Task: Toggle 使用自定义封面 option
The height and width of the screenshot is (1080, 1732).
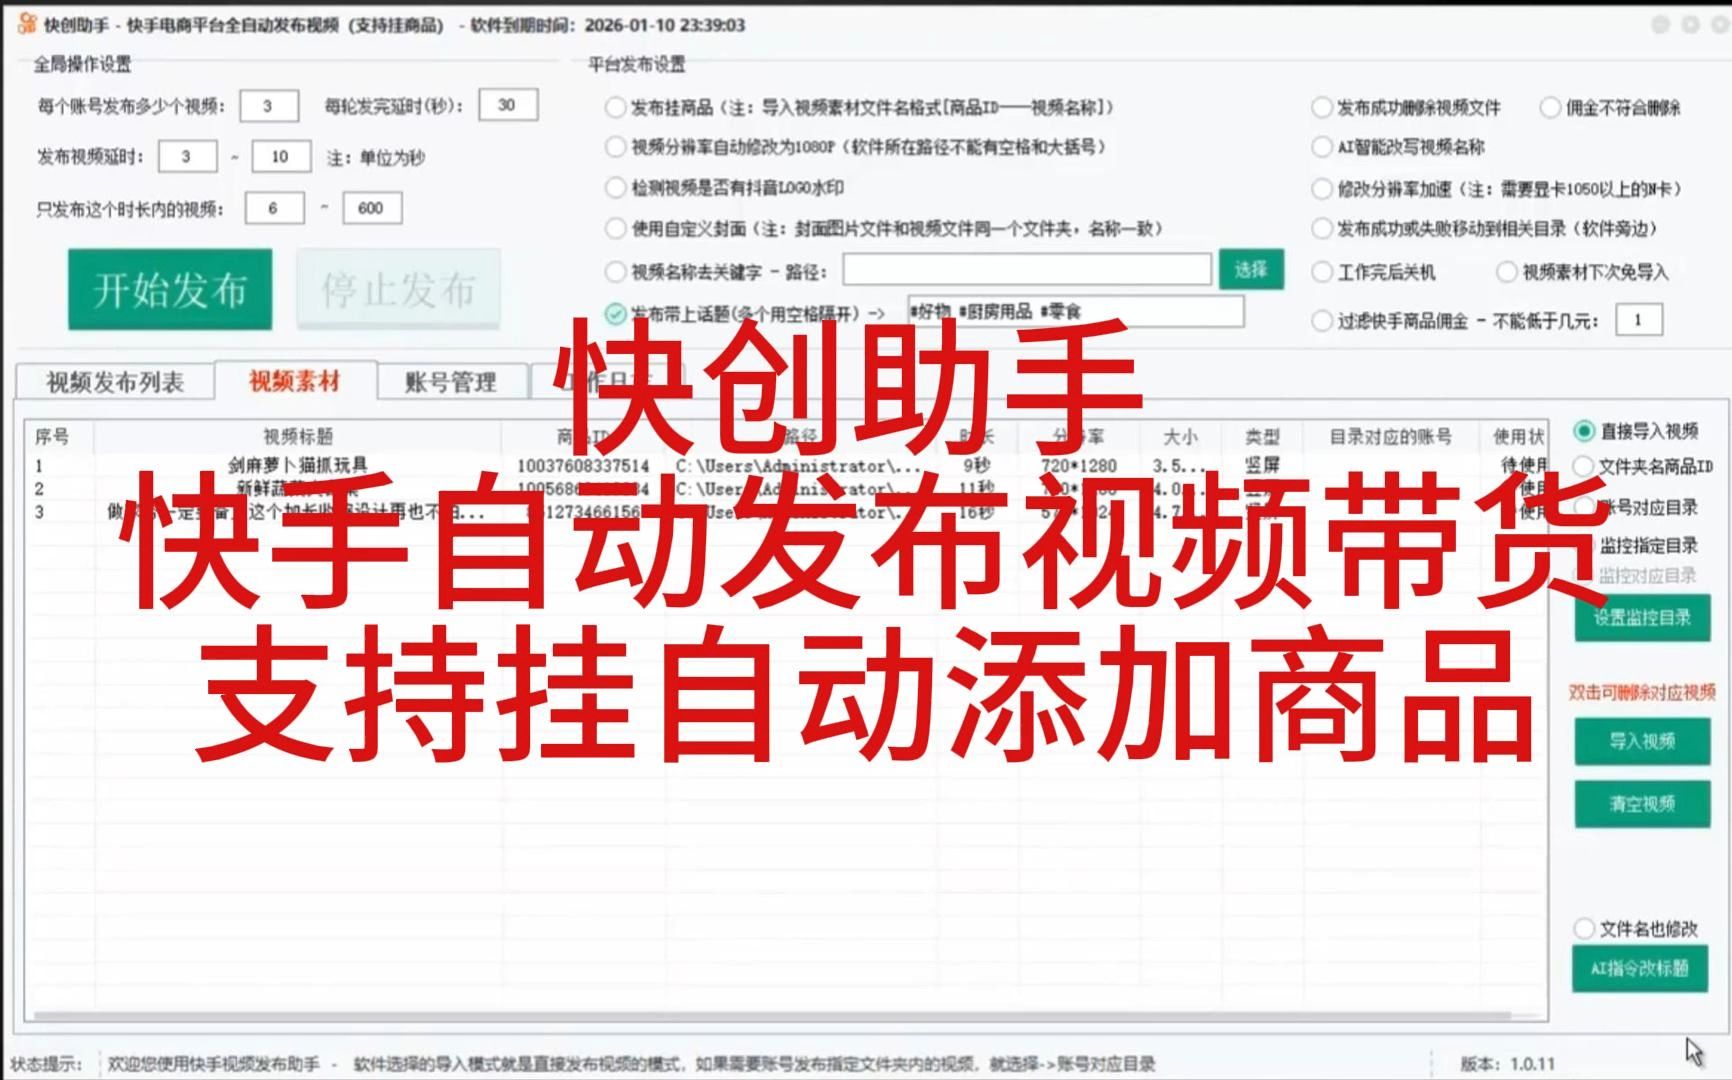Action: [615, 228]
